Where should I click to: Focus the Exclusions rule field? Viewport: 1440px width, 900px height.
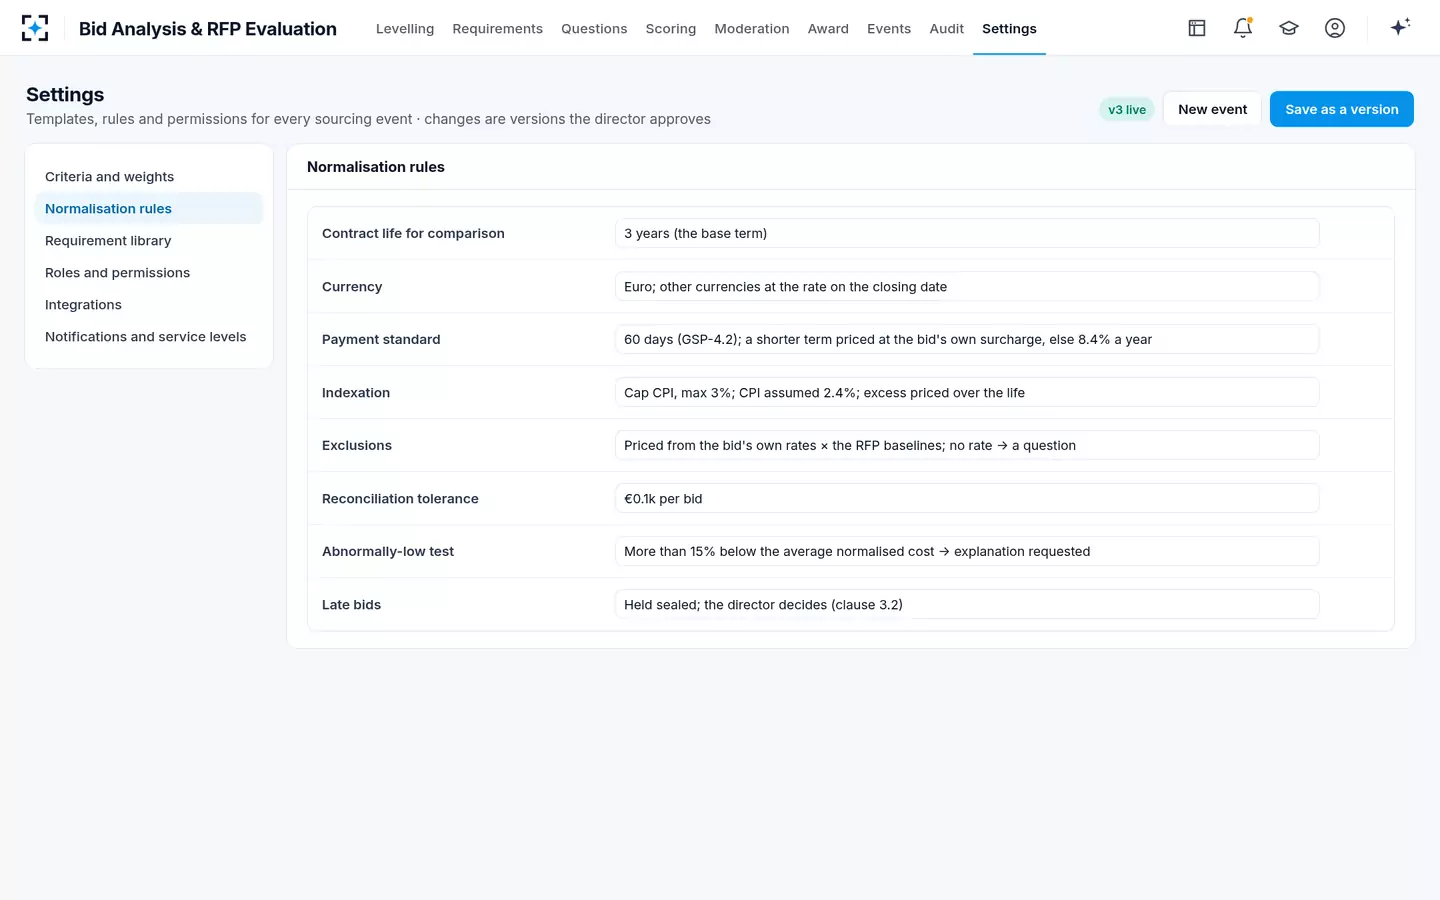tap(967, 445)
